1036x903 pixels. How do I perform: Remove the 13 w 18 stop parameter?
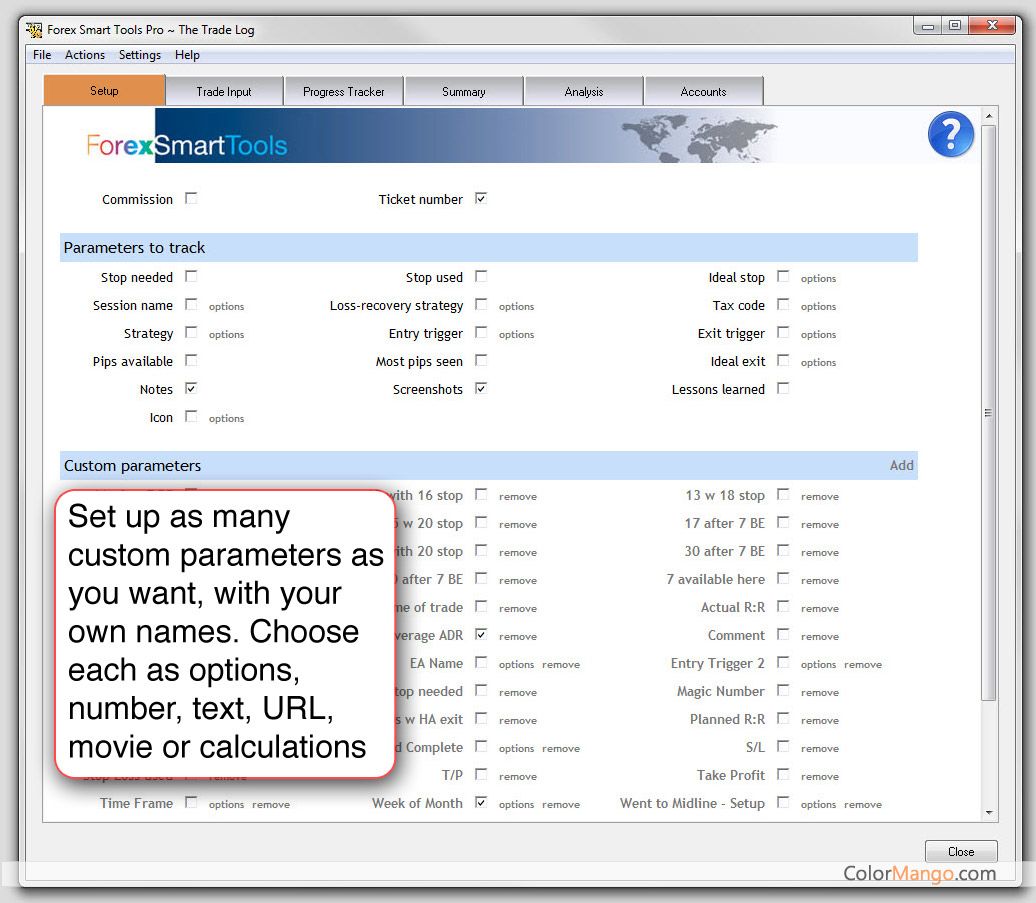[820, 496]
